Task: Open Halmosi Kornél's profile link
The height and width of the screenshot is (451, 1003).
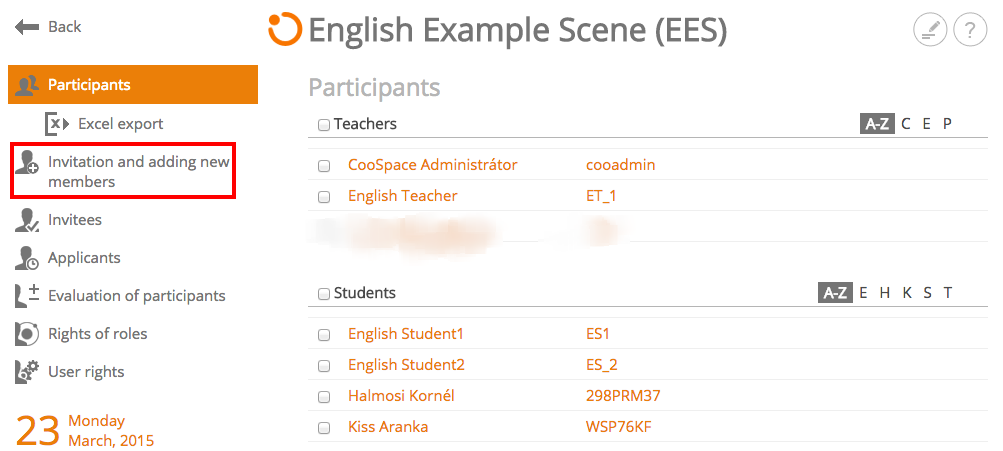Action: [x=401, y=396]
